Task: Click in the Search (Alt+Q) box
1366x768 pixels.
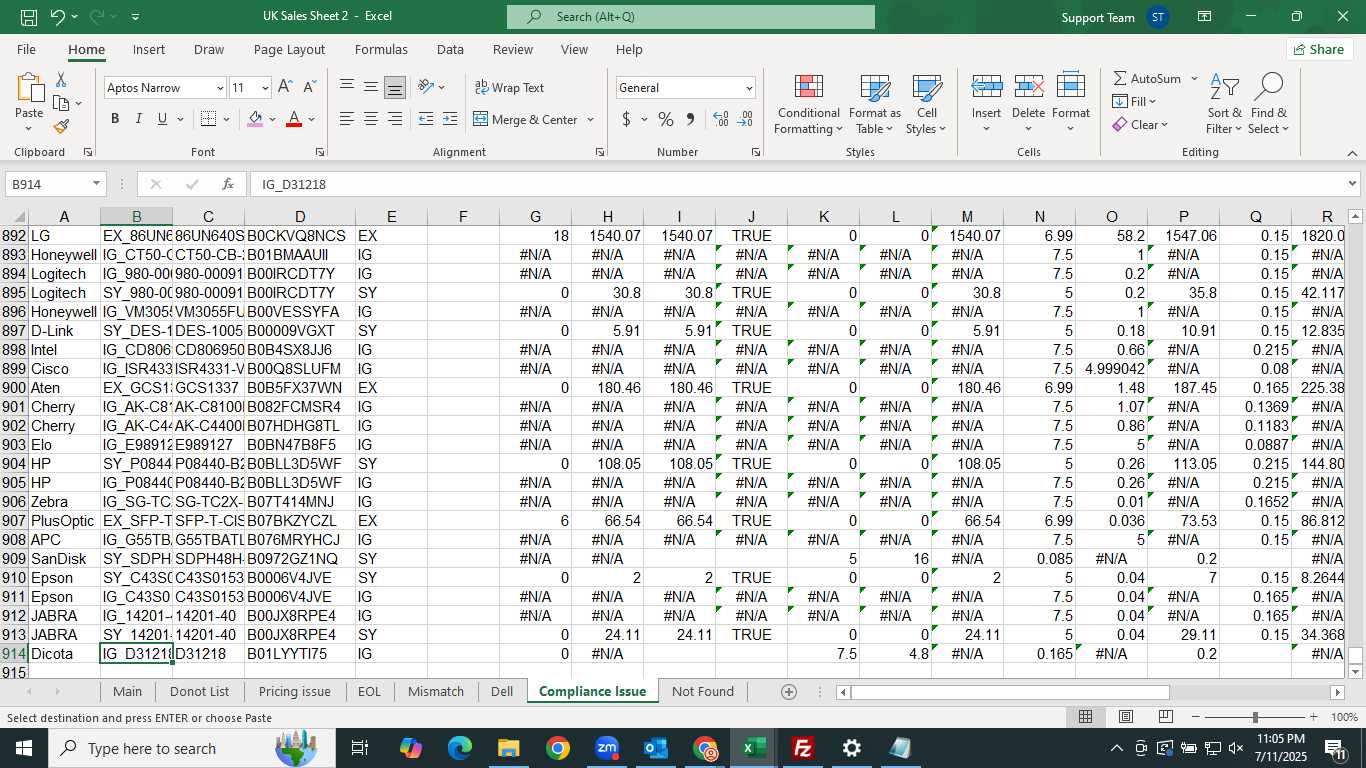Action: tap(691, 17)
